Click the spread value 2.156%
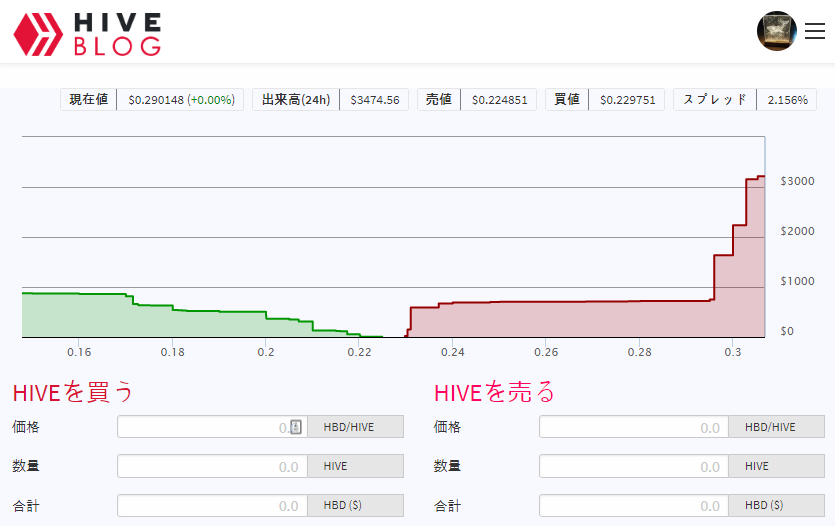The height and width of the screenshot is (526, 835). pos(788,100)
